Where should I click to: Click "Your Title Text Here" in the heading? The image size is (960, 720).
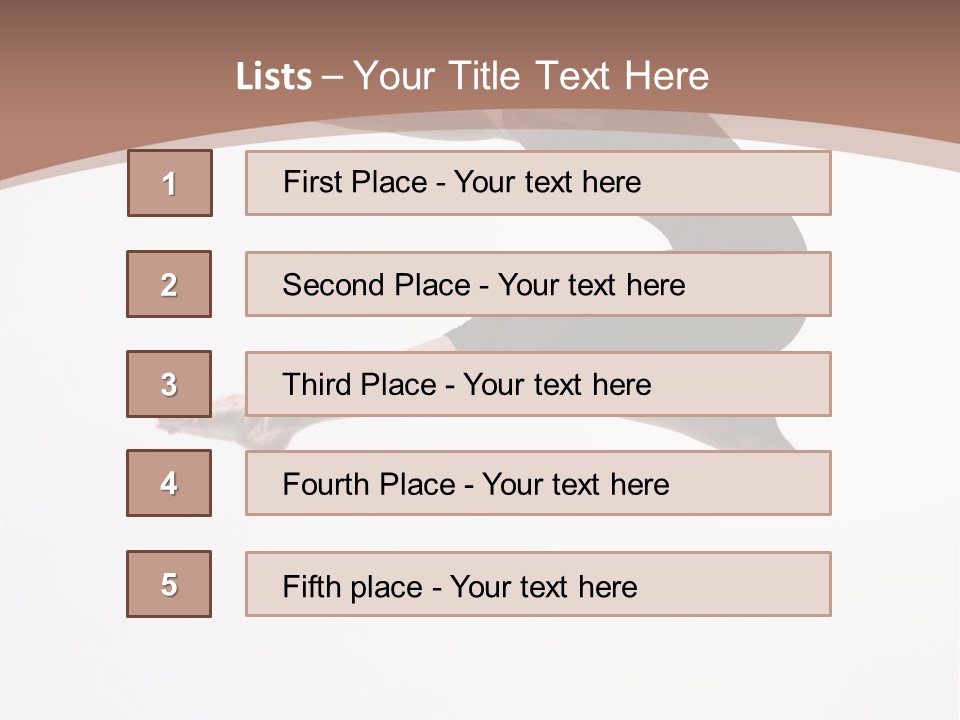tap(531, 76)
